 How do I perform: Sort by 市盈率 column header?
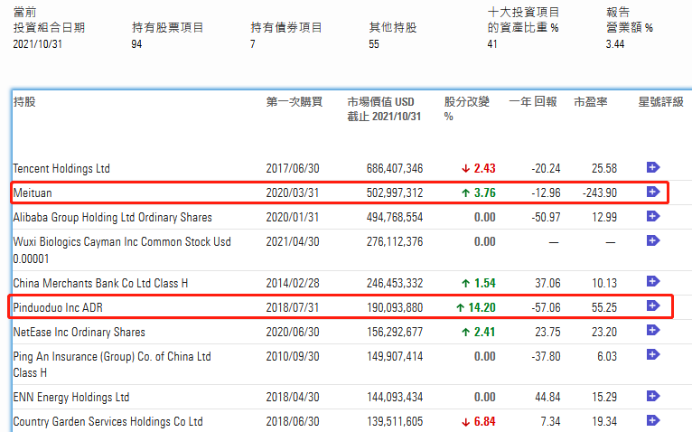(x=591, y=102)
